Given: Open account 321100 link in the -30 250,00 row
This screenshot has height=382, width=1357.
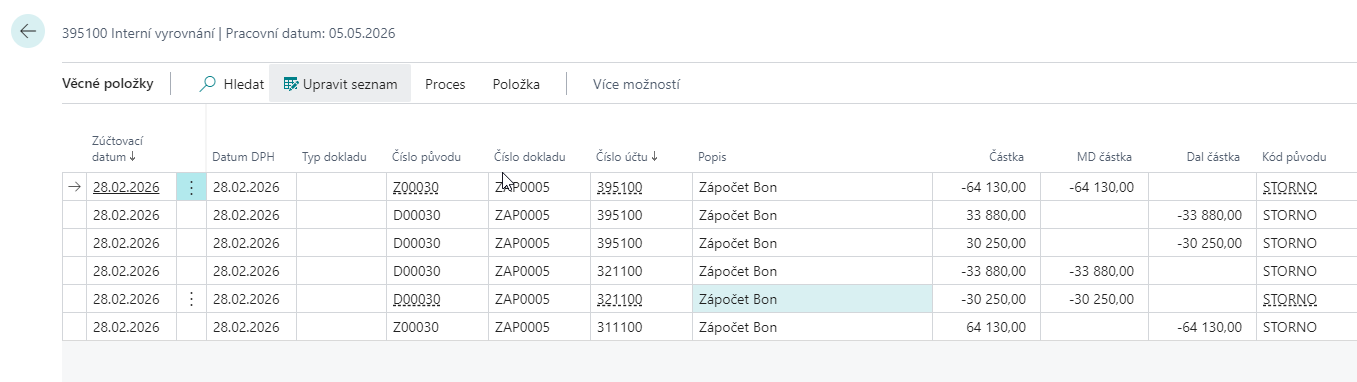Looking at the screenshot, I should pyautogui.click(x=620, y=299).
